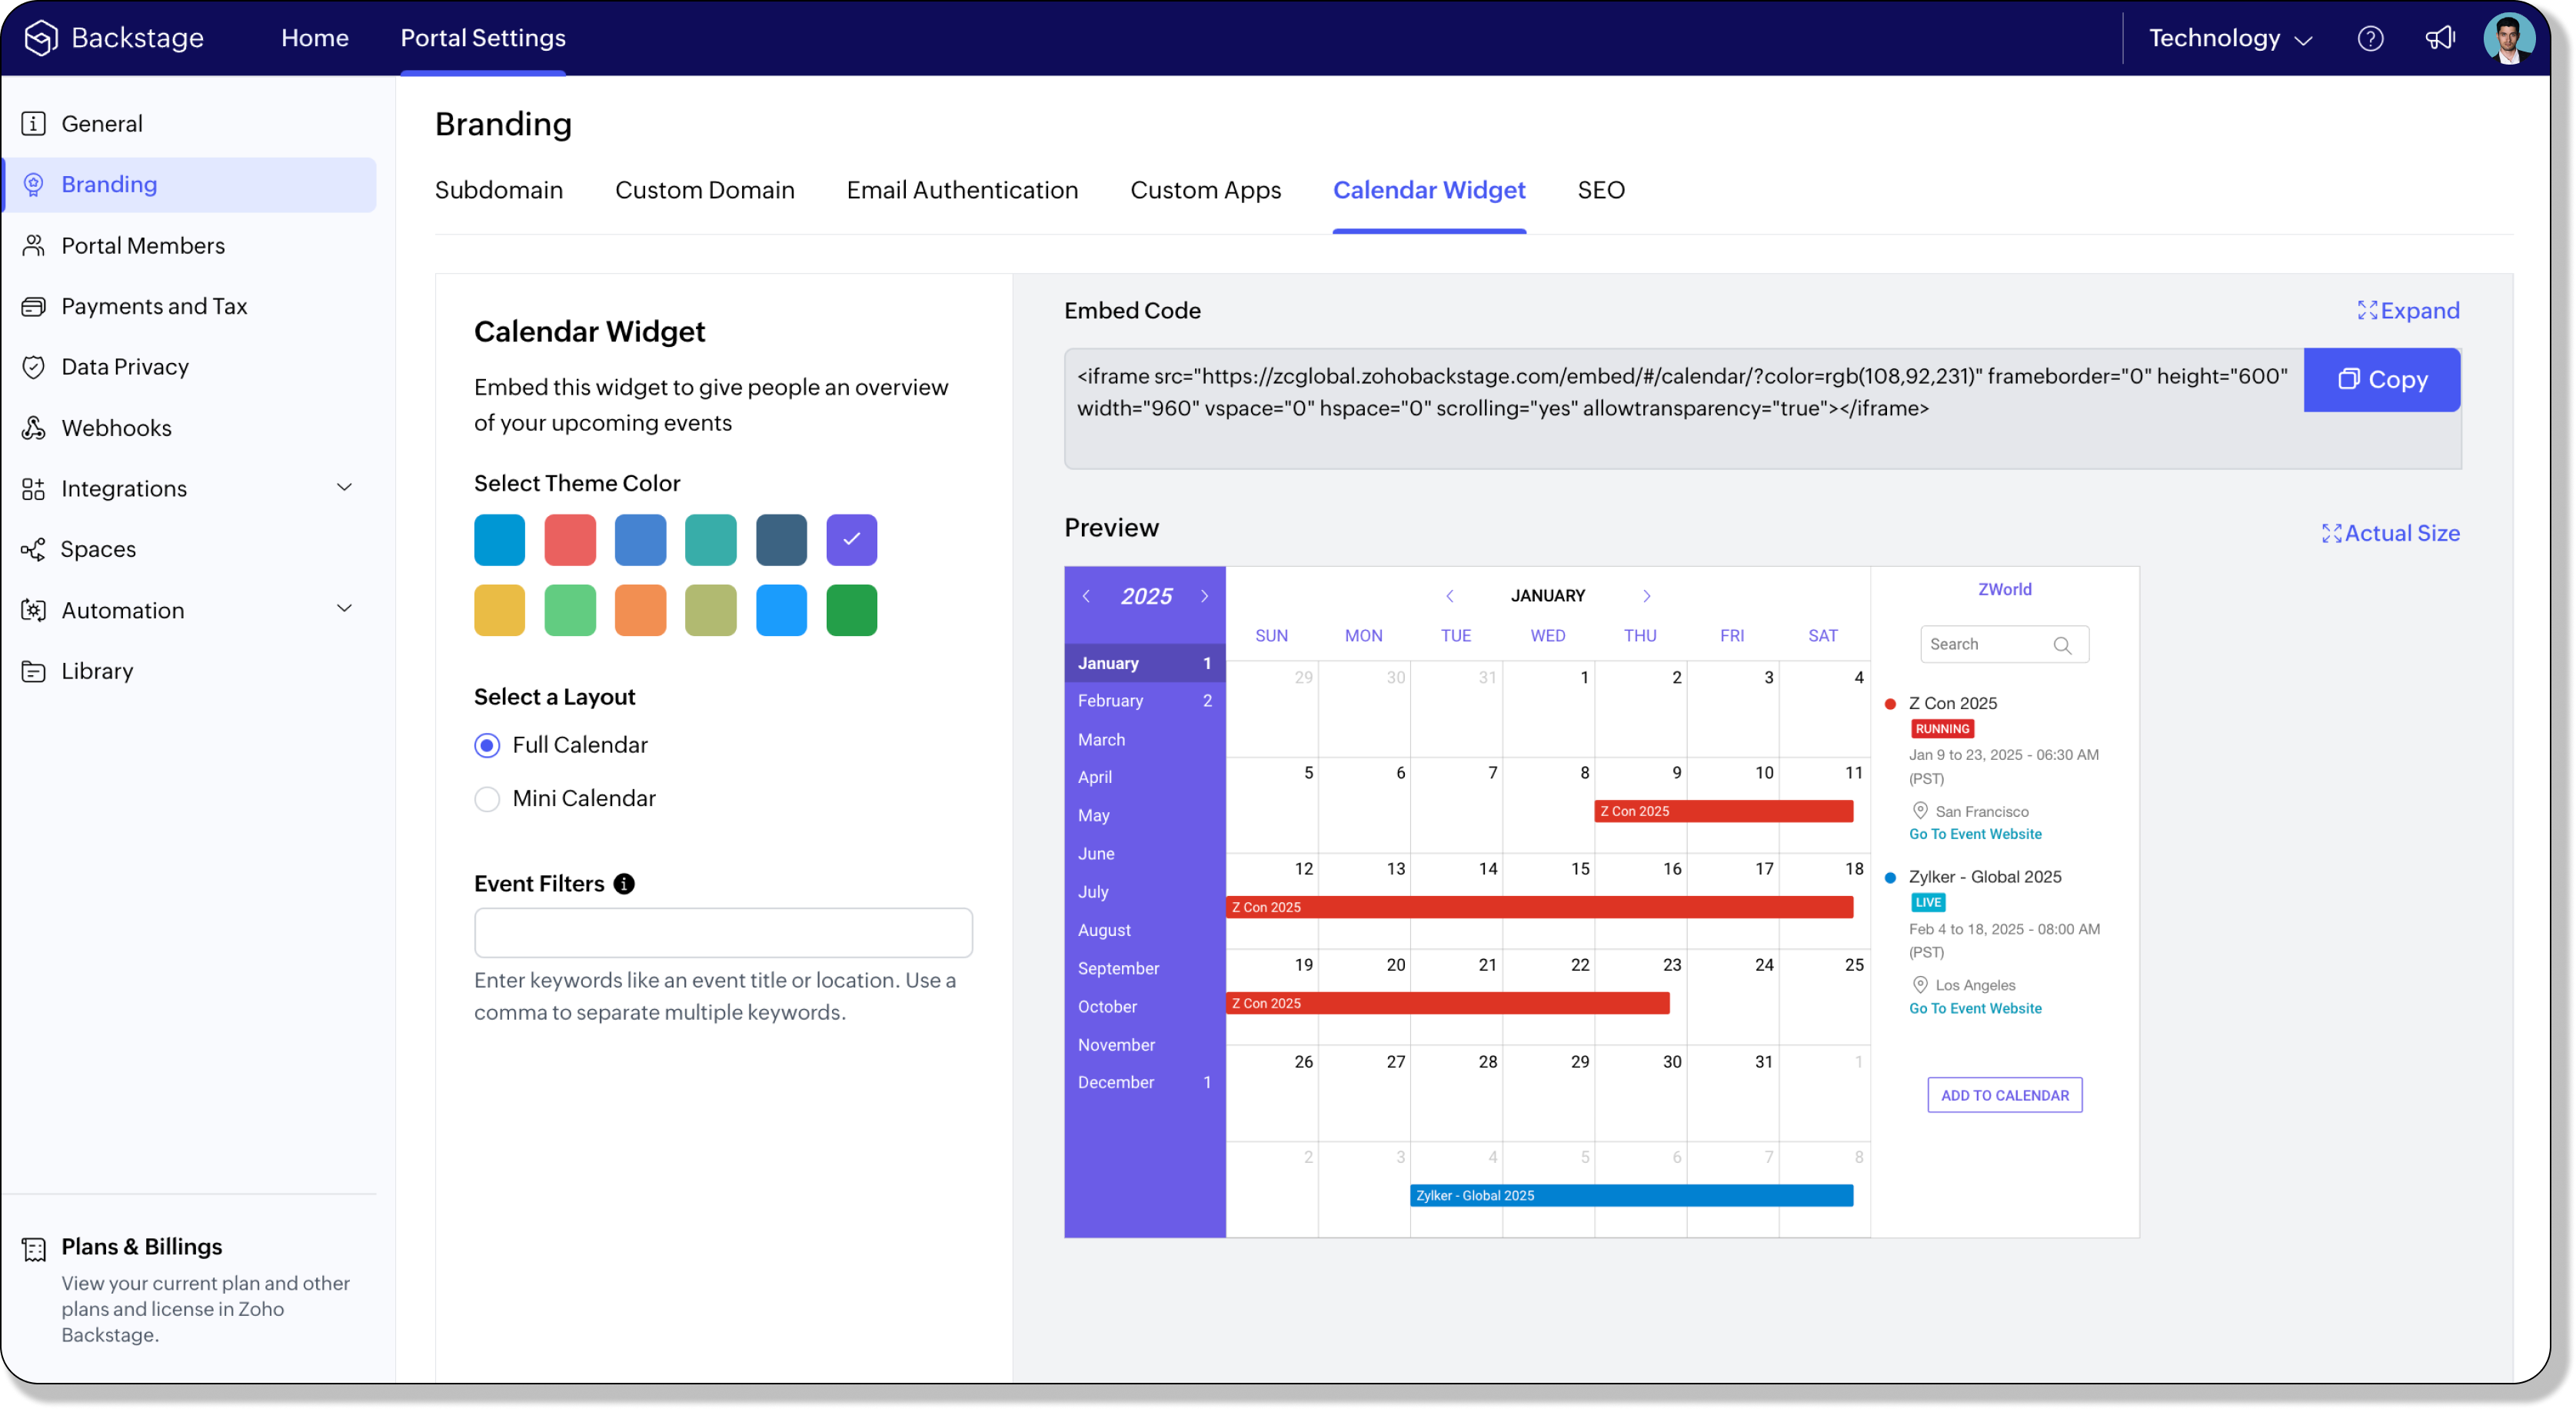Open the Home menu
Viewport: 2576px width, 1409px height.
[314, 38]
